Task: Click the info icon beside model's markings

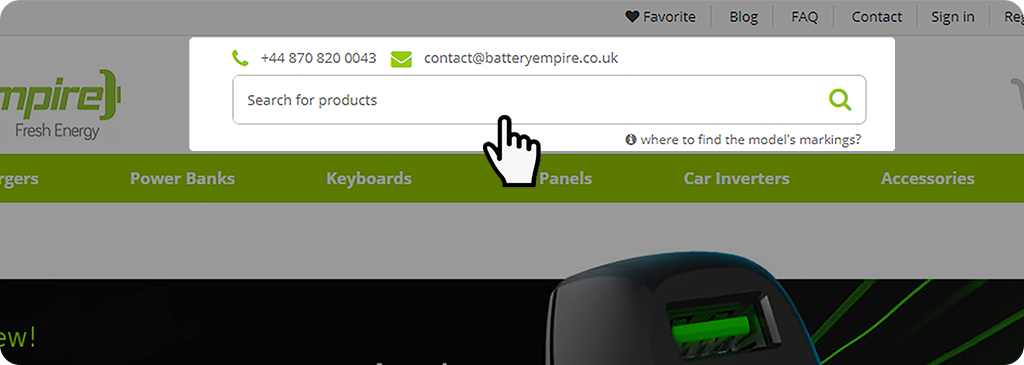Action: click(631, 139)
